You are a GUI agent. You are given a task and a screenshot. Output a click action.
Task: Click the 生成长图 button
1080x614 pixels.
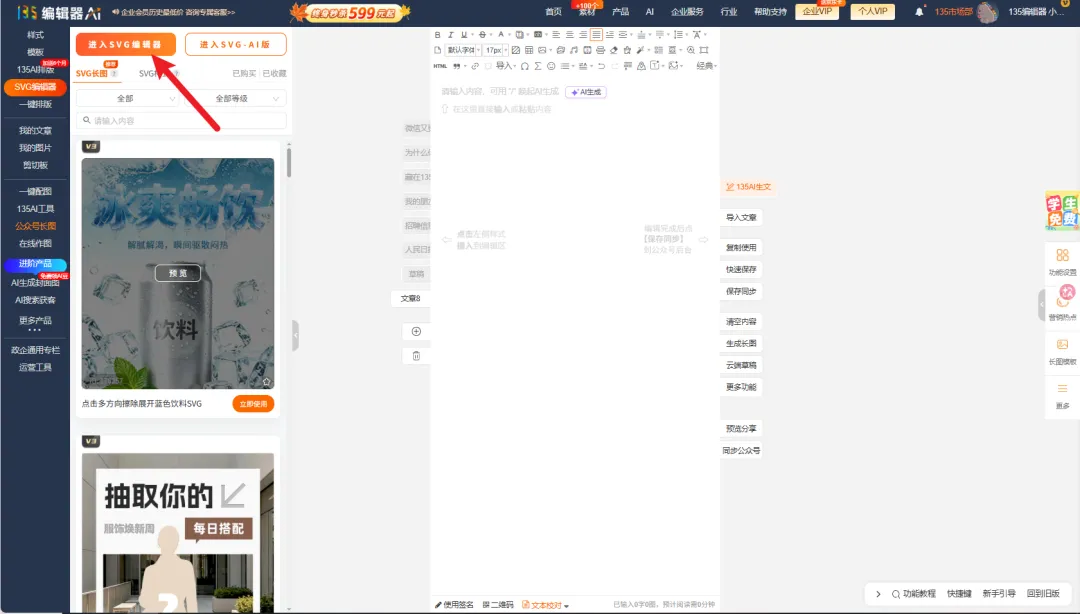click(x=741, y=343)
